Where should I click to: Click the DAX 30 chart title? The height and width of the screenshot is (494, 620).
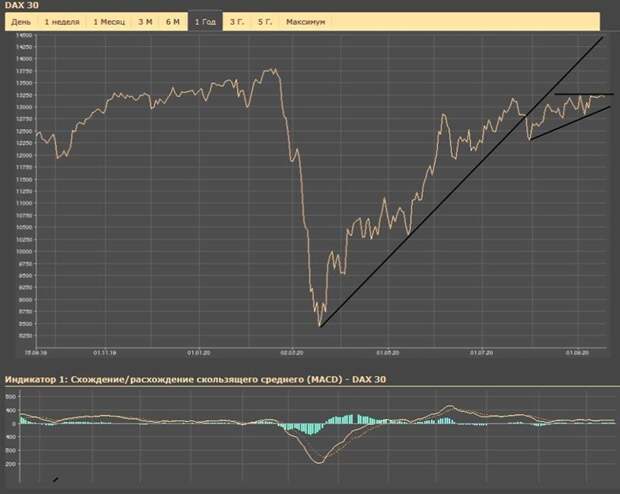(22, 5)
